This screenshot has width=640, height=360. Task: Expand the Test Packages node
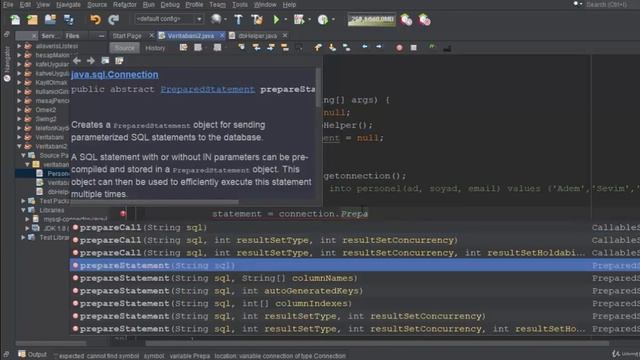coord(23,201)
